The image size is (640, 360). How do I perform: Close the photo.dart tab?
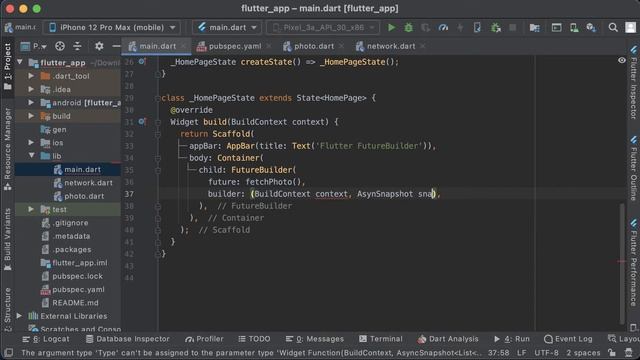341,46
